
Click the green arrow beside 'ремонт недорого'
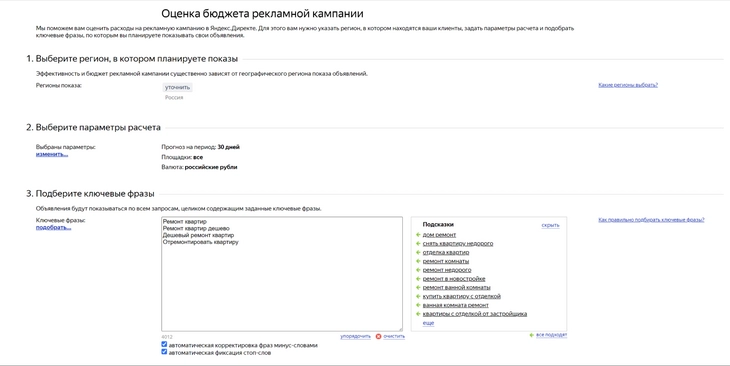[x=418, y=270]
